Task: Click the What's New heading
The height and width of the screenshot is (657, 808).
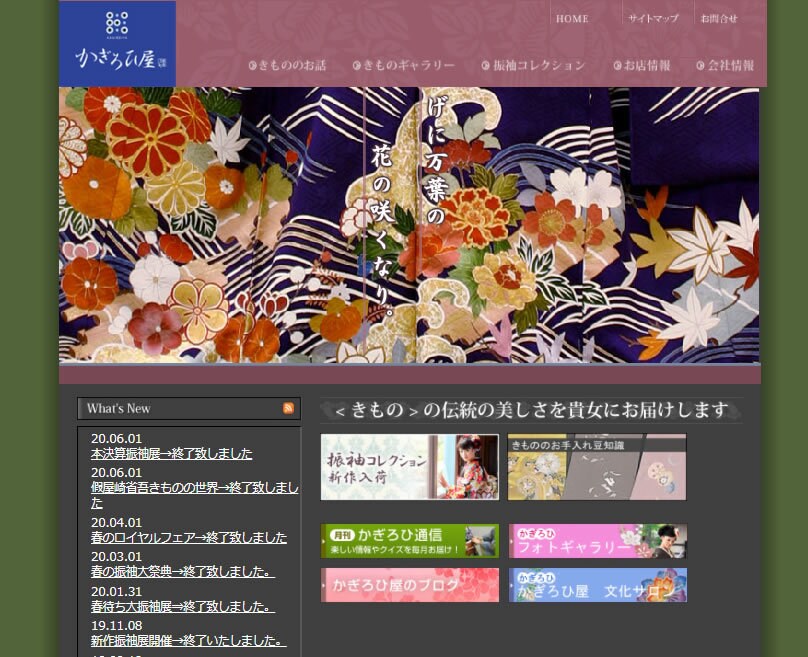Action: pyautogui.click(x=119, y=409)
